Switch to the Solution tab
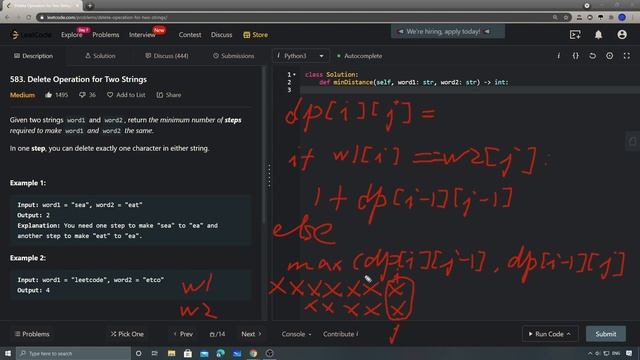Image resolution: width=640 pixels, height=360 pixels. click(100, 56)
